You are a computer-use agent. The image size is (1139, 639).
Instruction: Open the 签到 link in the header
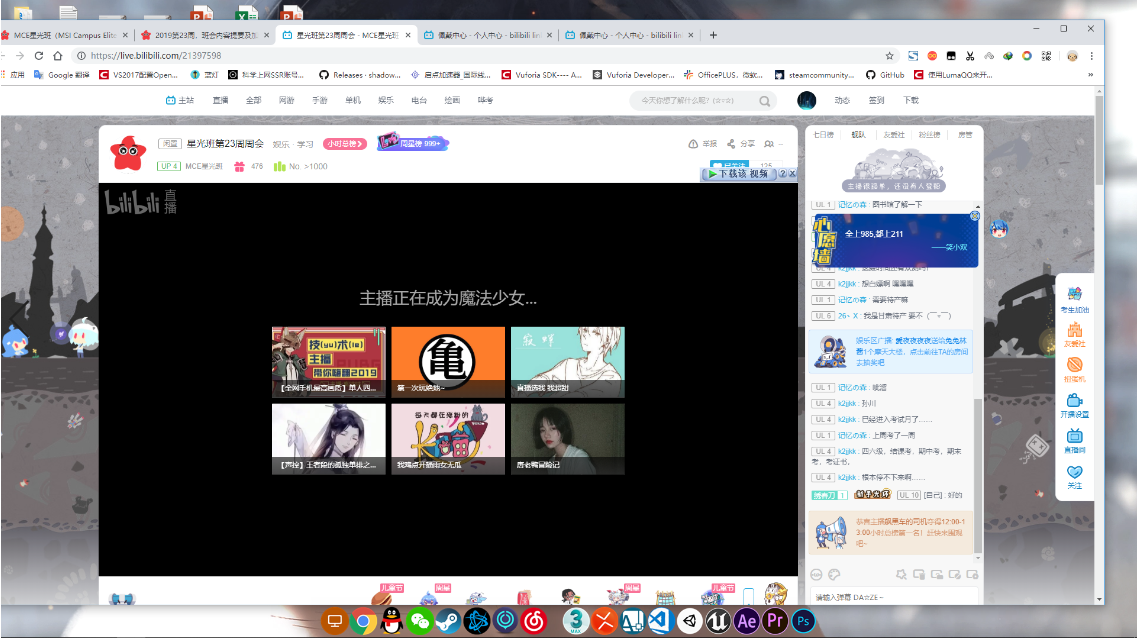point(877,100)
